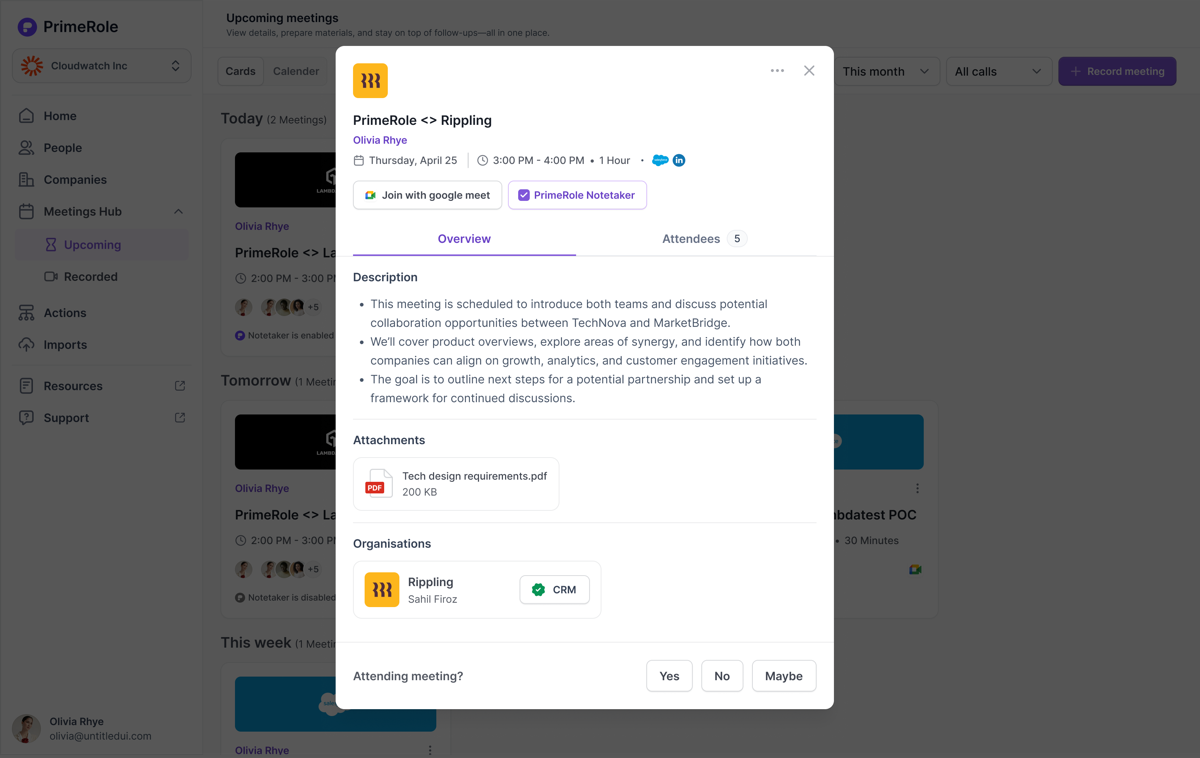Click the LinkedIn icon in modal

(x=679, y=160)
